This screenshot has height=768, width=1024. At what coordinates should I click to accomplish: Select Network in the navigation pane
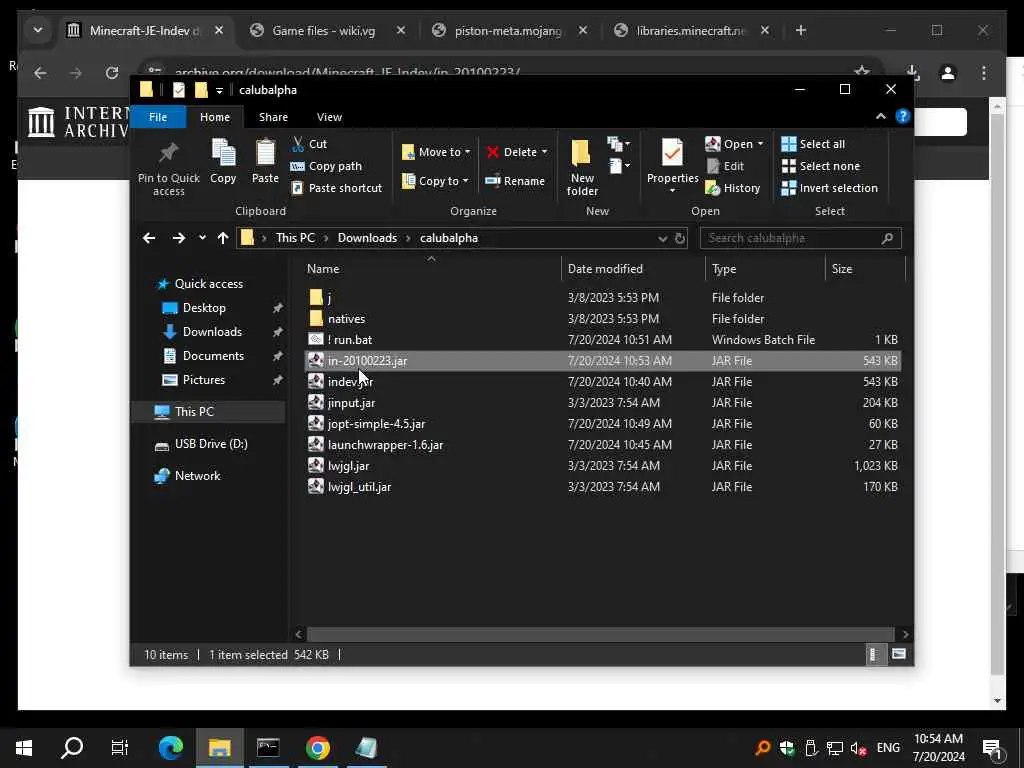[197, 476]
